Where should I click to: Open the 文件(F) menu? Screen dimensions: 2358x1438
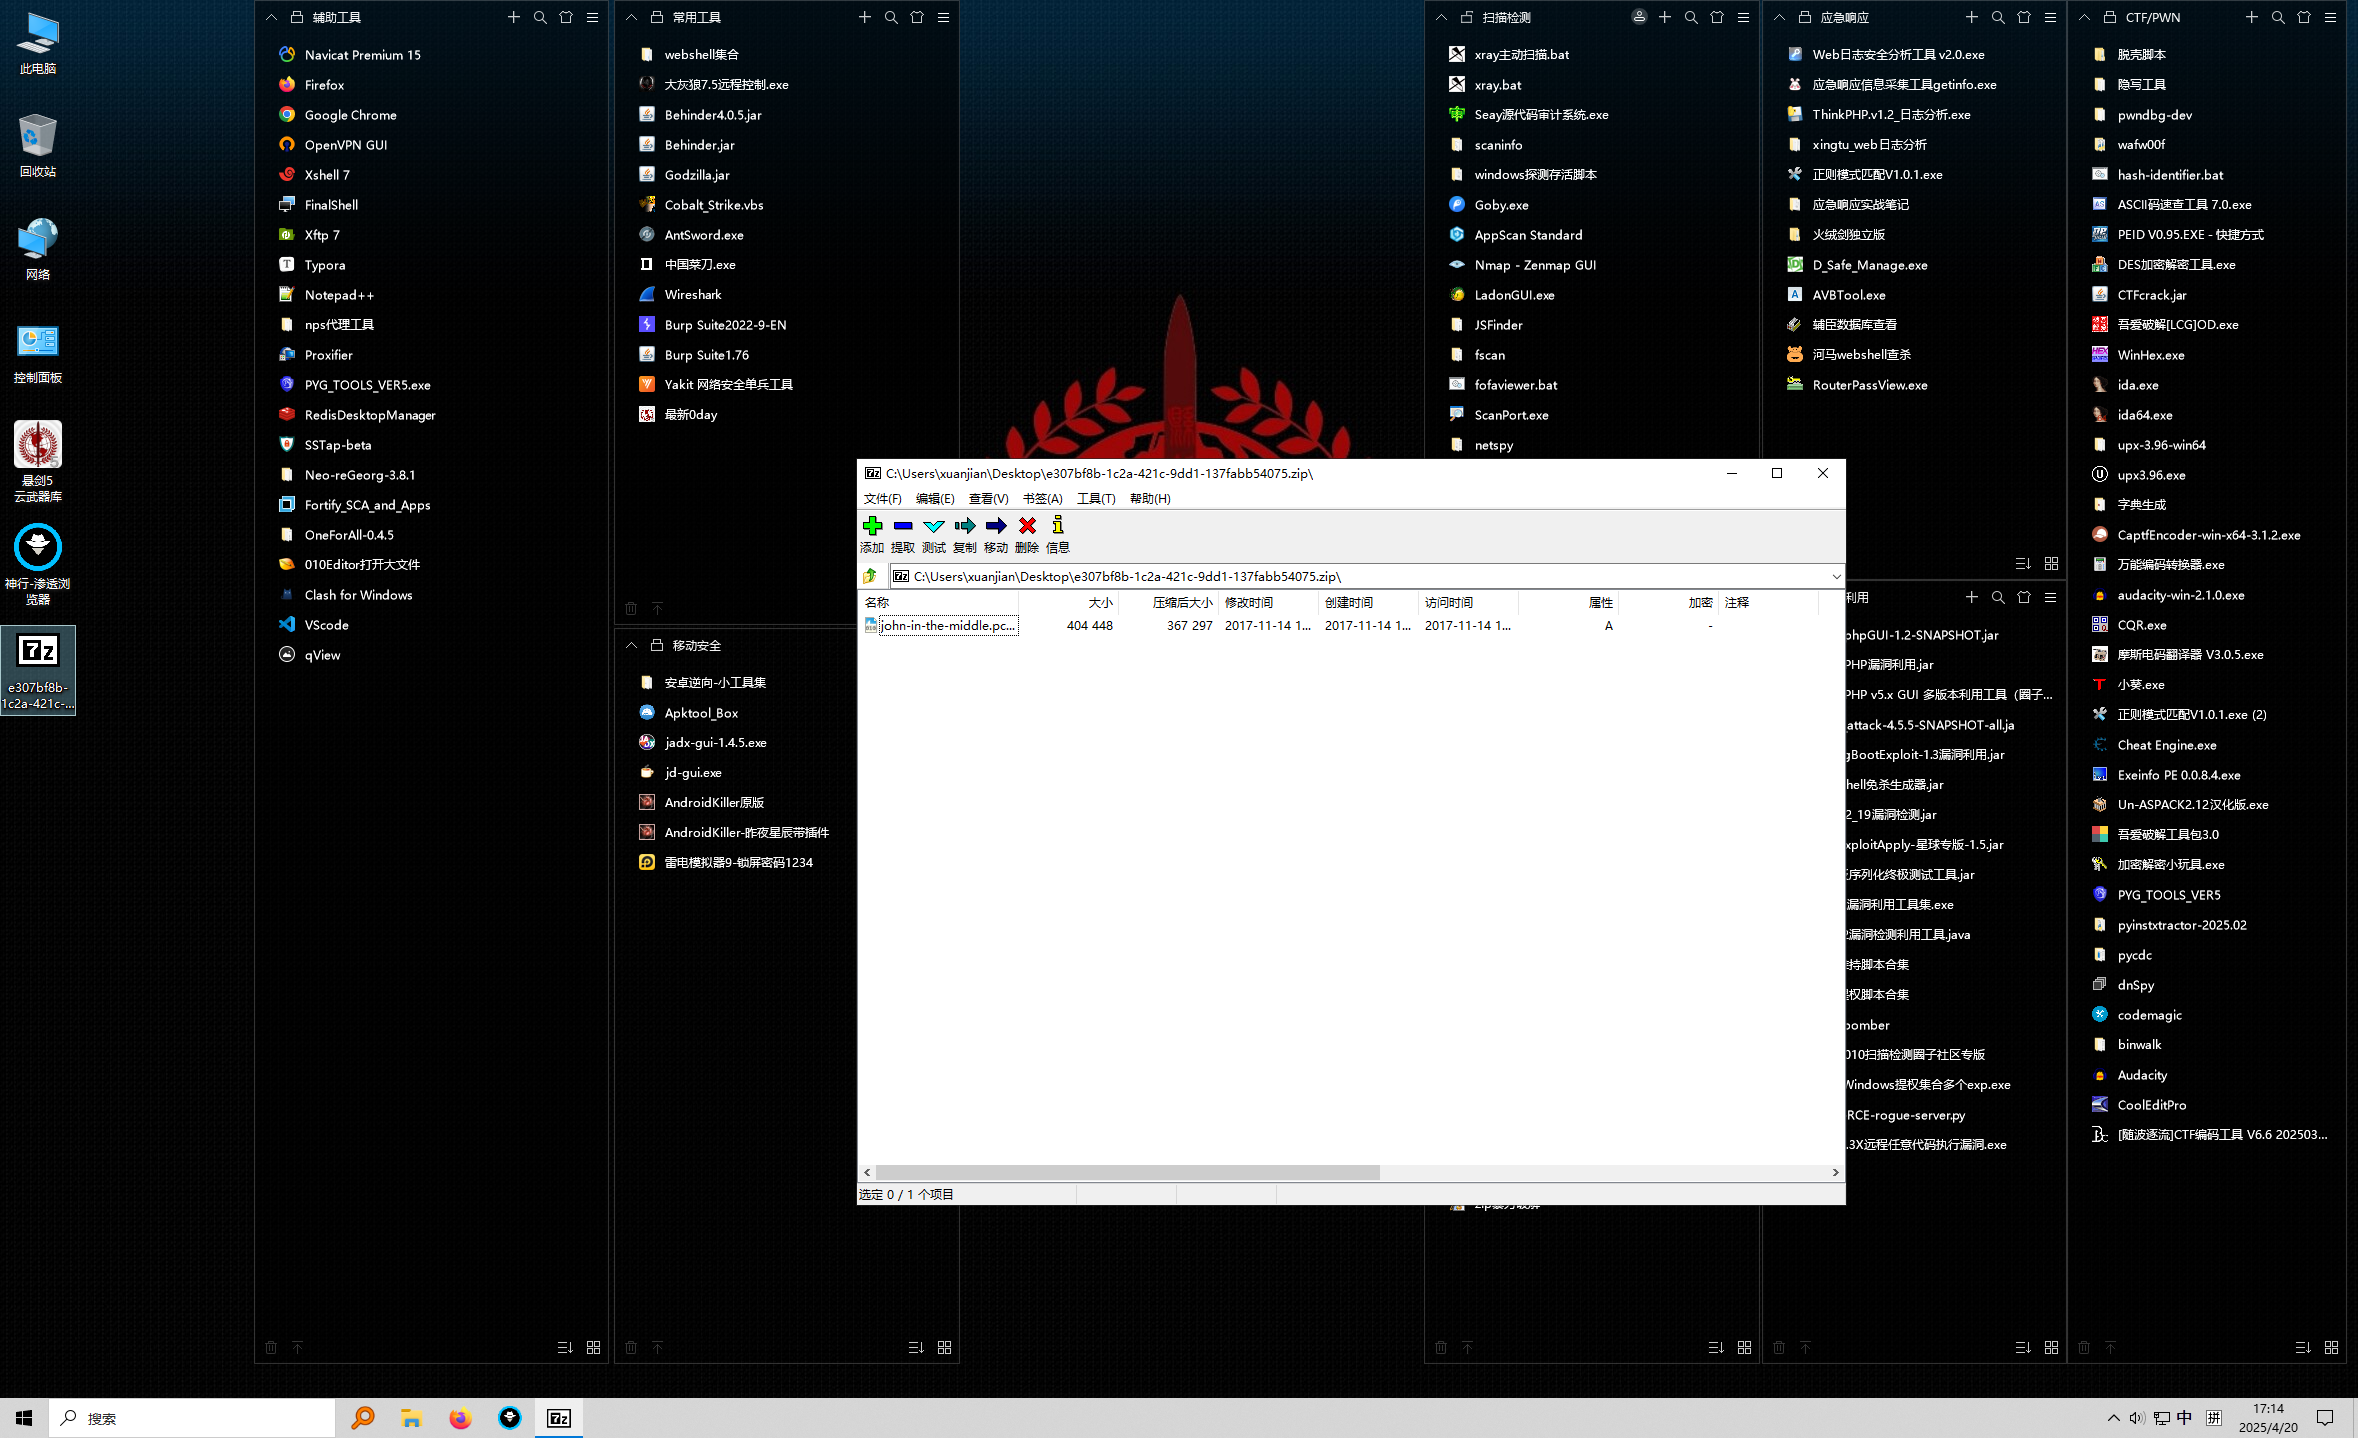[882, 498]
